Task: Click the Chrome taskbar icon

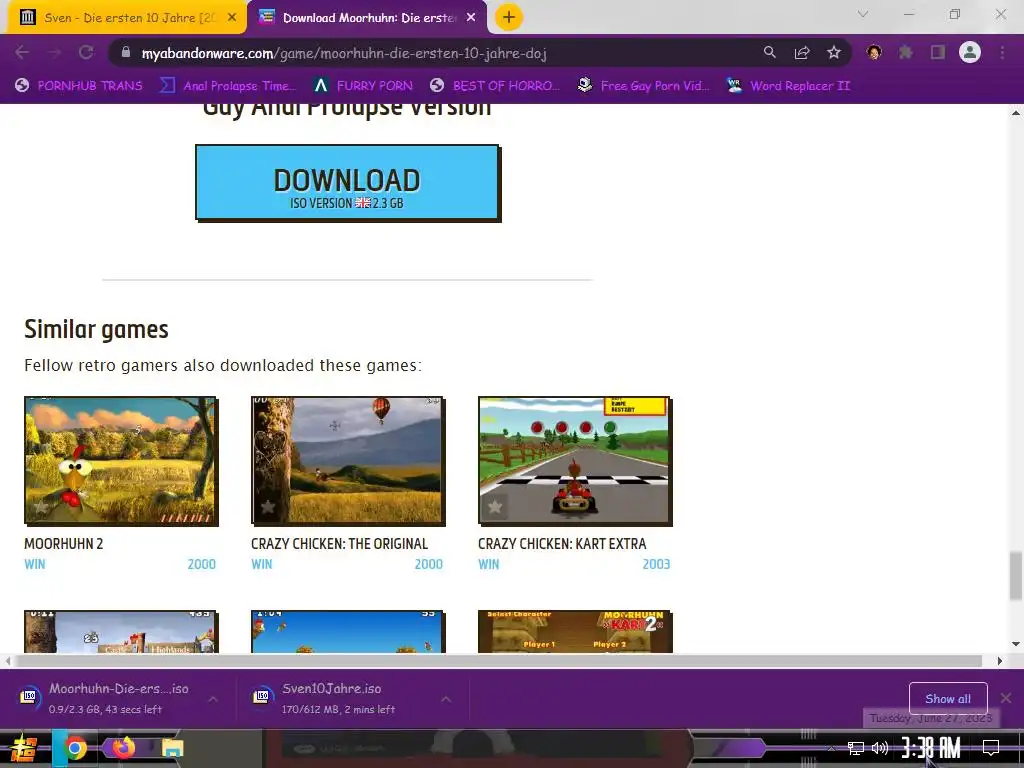Action: tap(74, 748)
